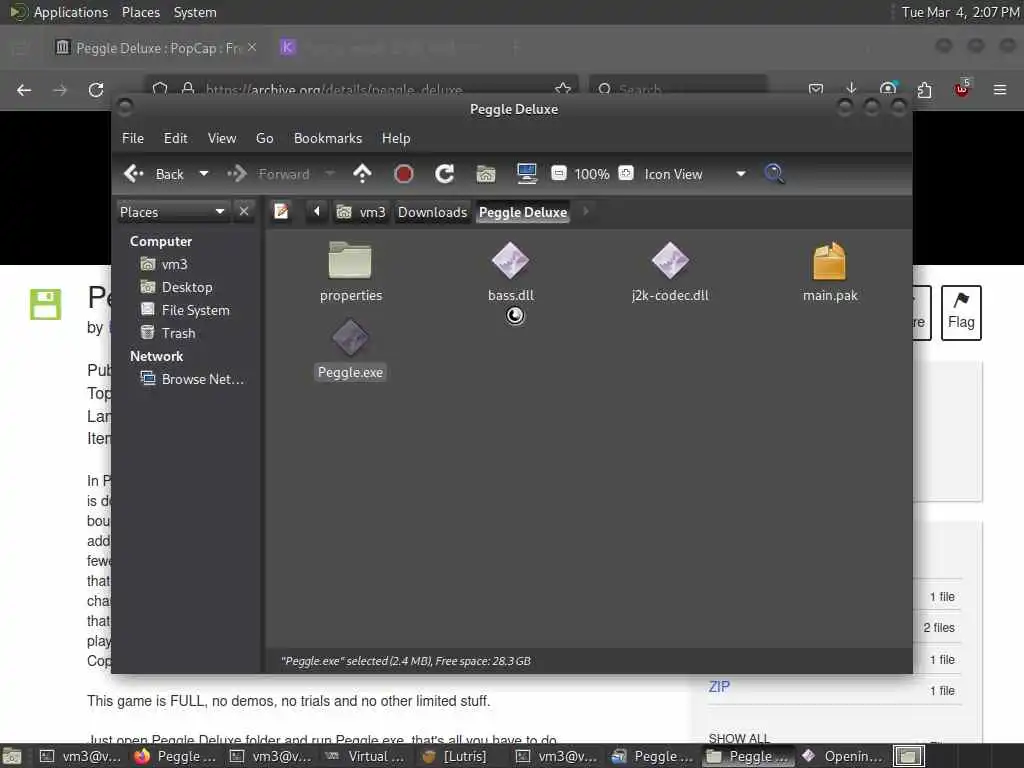Reload the browser page
Screen dimensions: 1024x768
96,89
